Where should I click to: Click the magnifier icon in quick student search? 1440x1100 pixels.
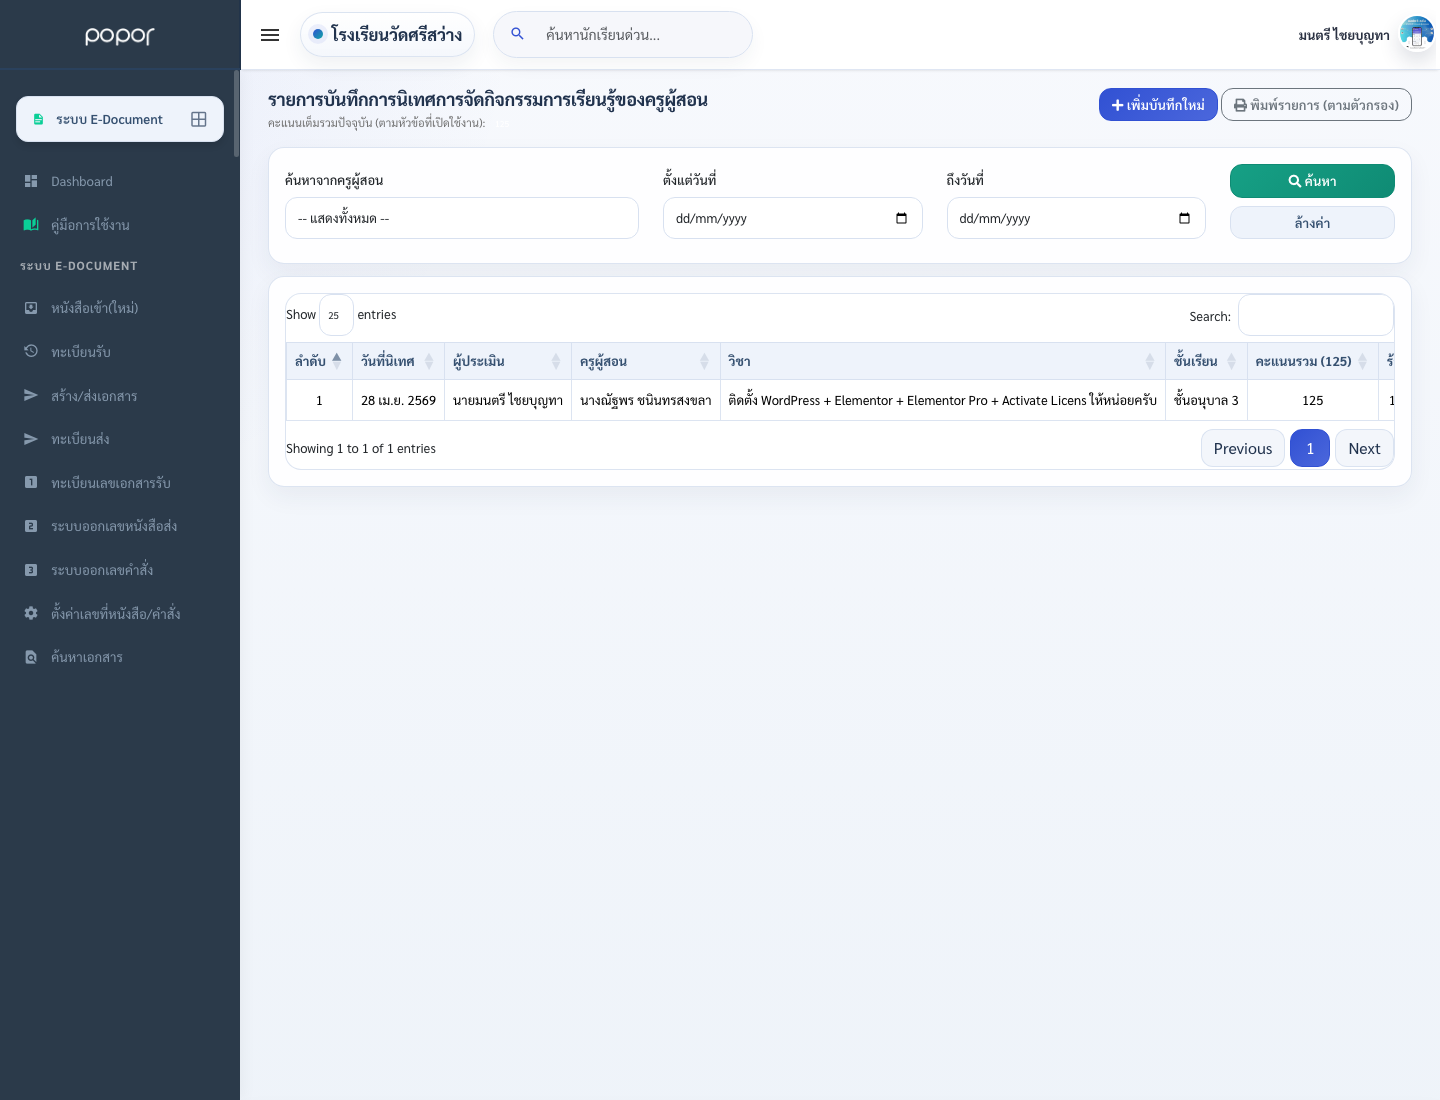click(517, 34)
